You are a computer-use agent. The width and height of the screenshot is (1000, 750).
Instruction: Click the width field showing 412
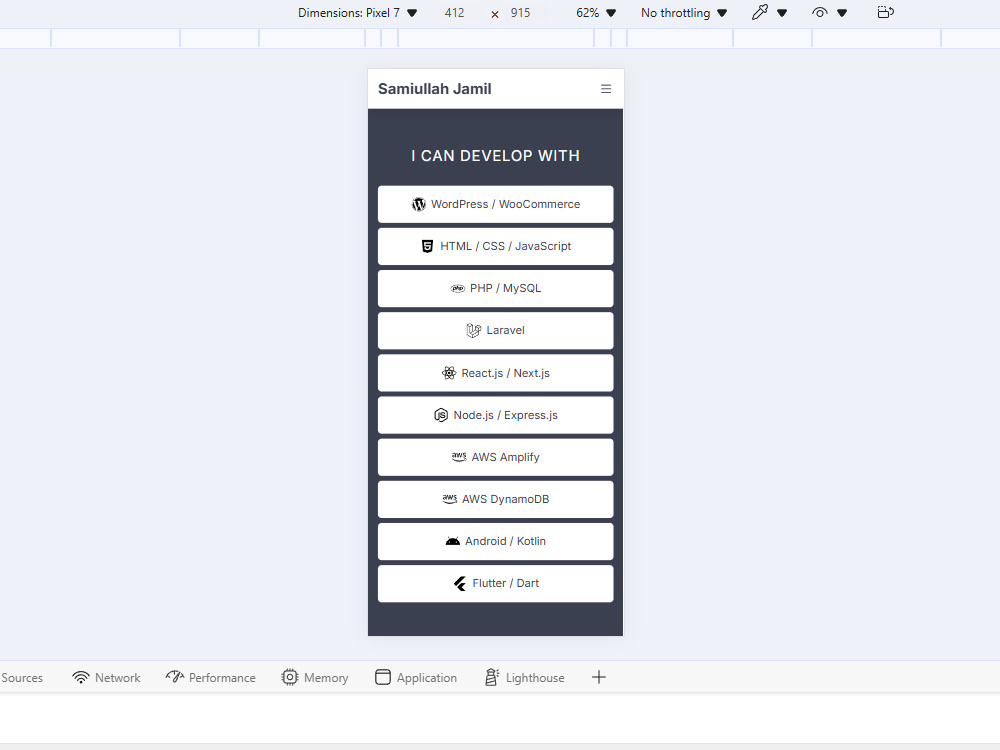[455, 13]
